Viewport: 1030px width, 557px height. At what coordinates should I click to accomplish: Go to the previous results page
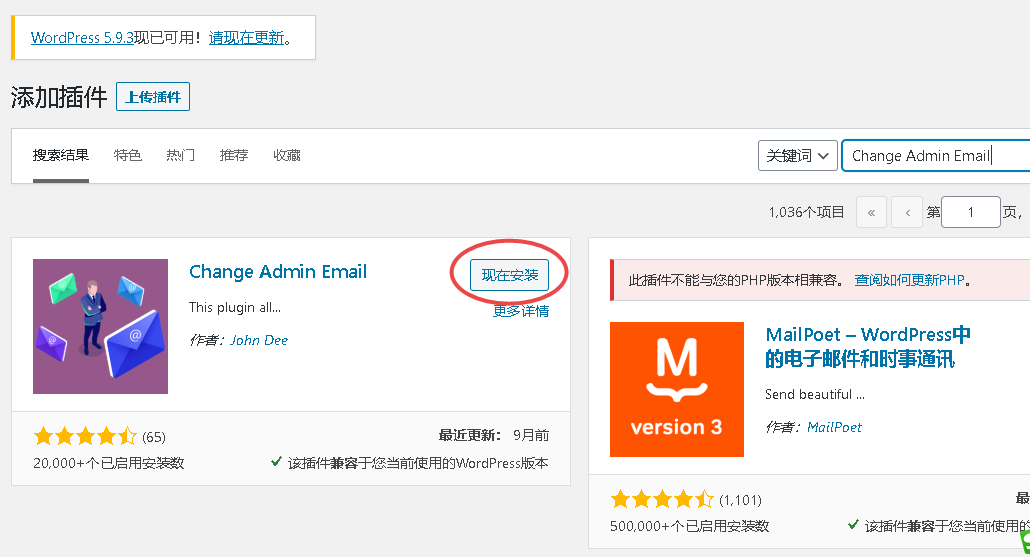[x=907, y=212]
